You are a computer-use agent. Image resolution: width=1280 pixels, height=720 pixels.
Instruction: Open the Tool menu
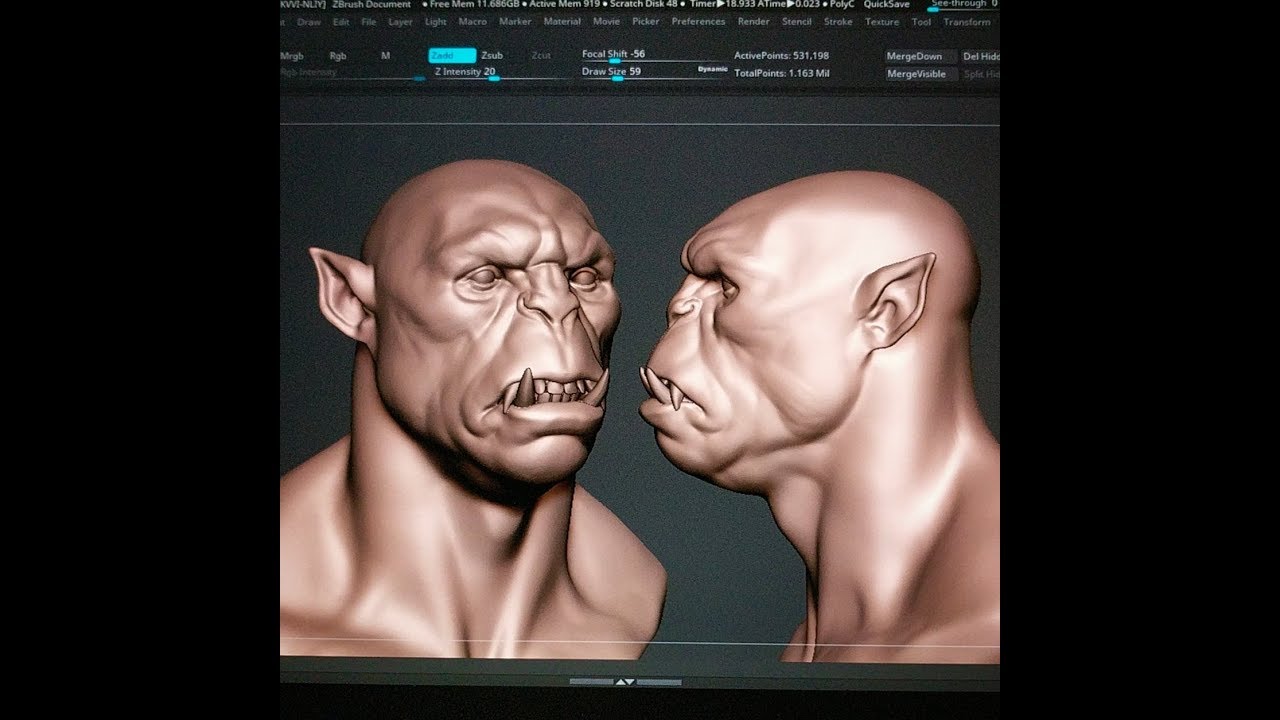pyautogui.click(x=921, y=22)
